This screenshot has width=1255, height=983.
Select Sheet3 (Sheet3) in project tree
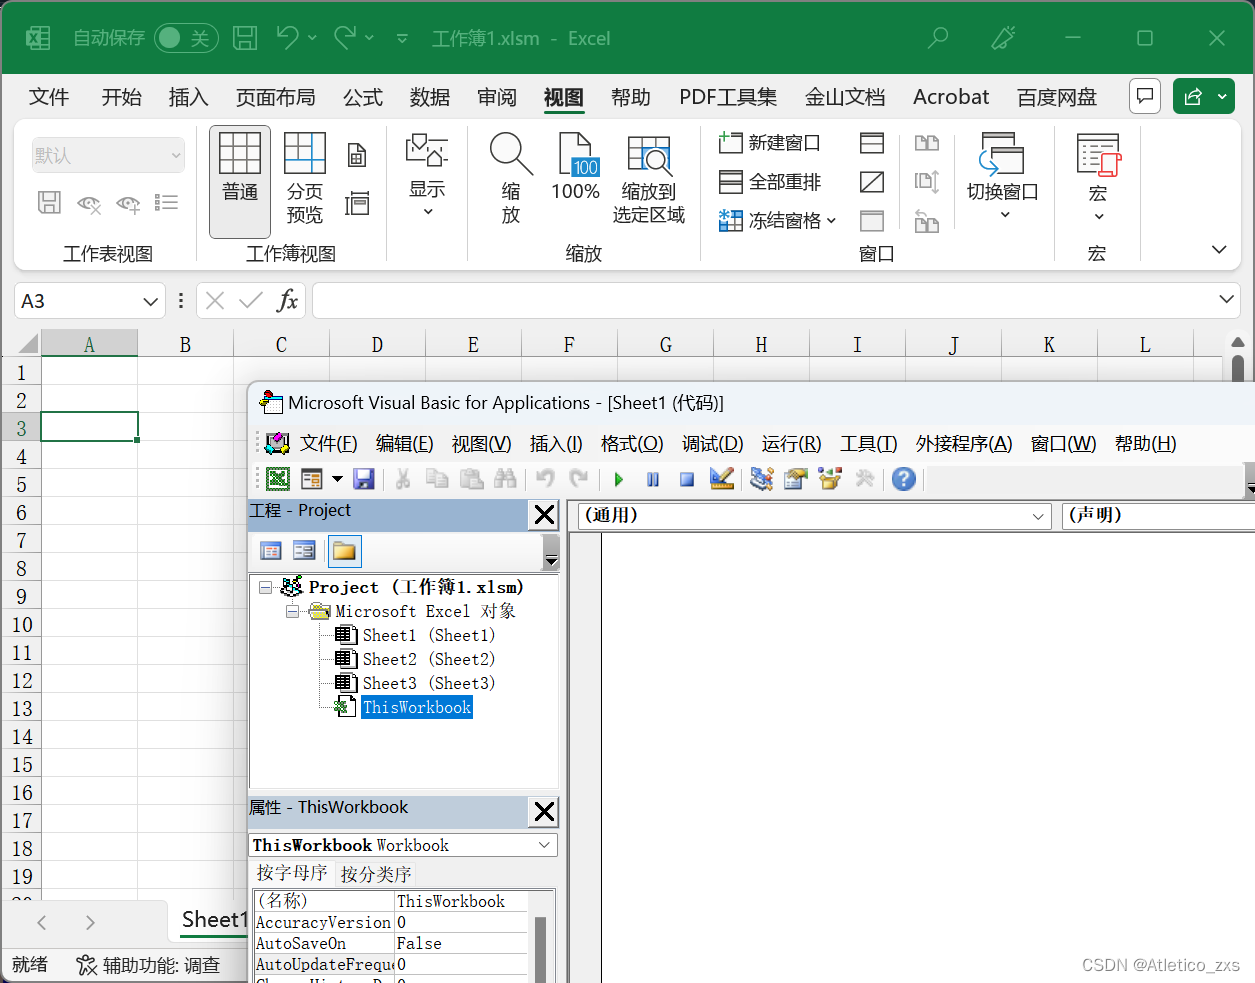tap(428, 683)
